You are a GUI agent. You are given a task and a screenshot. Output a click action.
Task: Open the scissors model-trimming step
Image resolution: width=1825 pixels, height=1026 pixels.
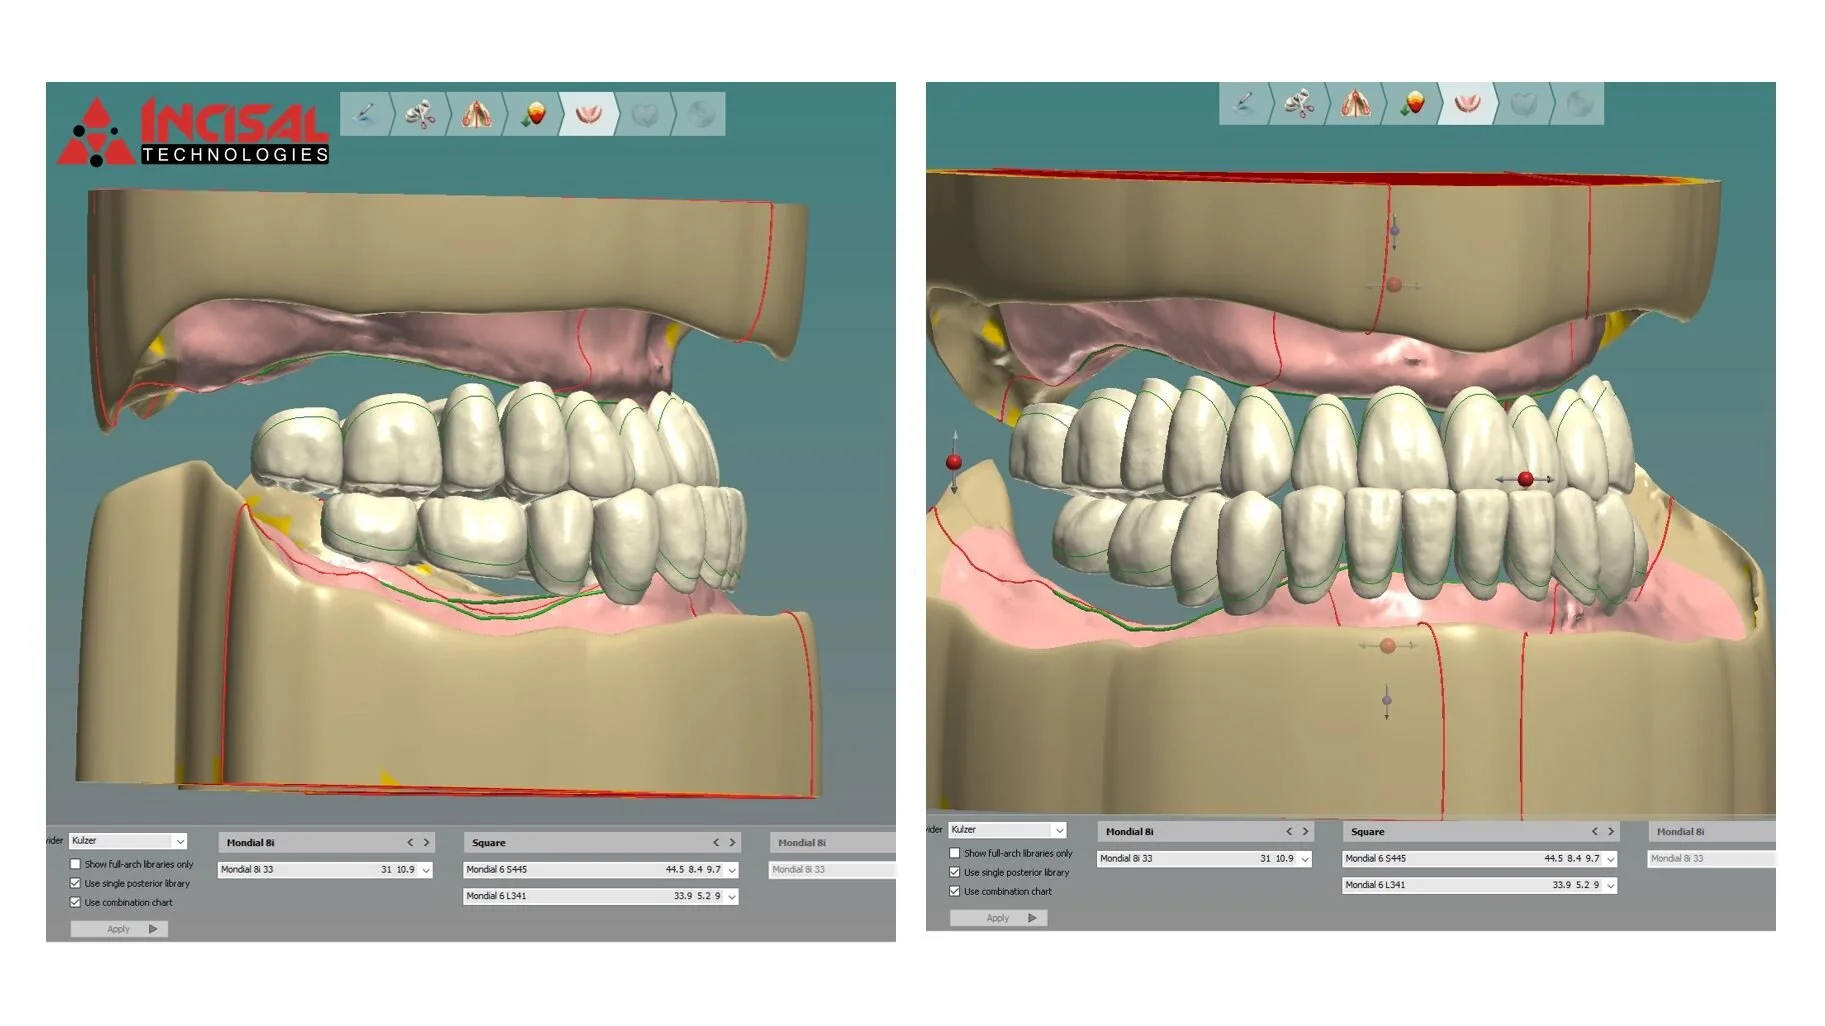[x=419, y=113]
